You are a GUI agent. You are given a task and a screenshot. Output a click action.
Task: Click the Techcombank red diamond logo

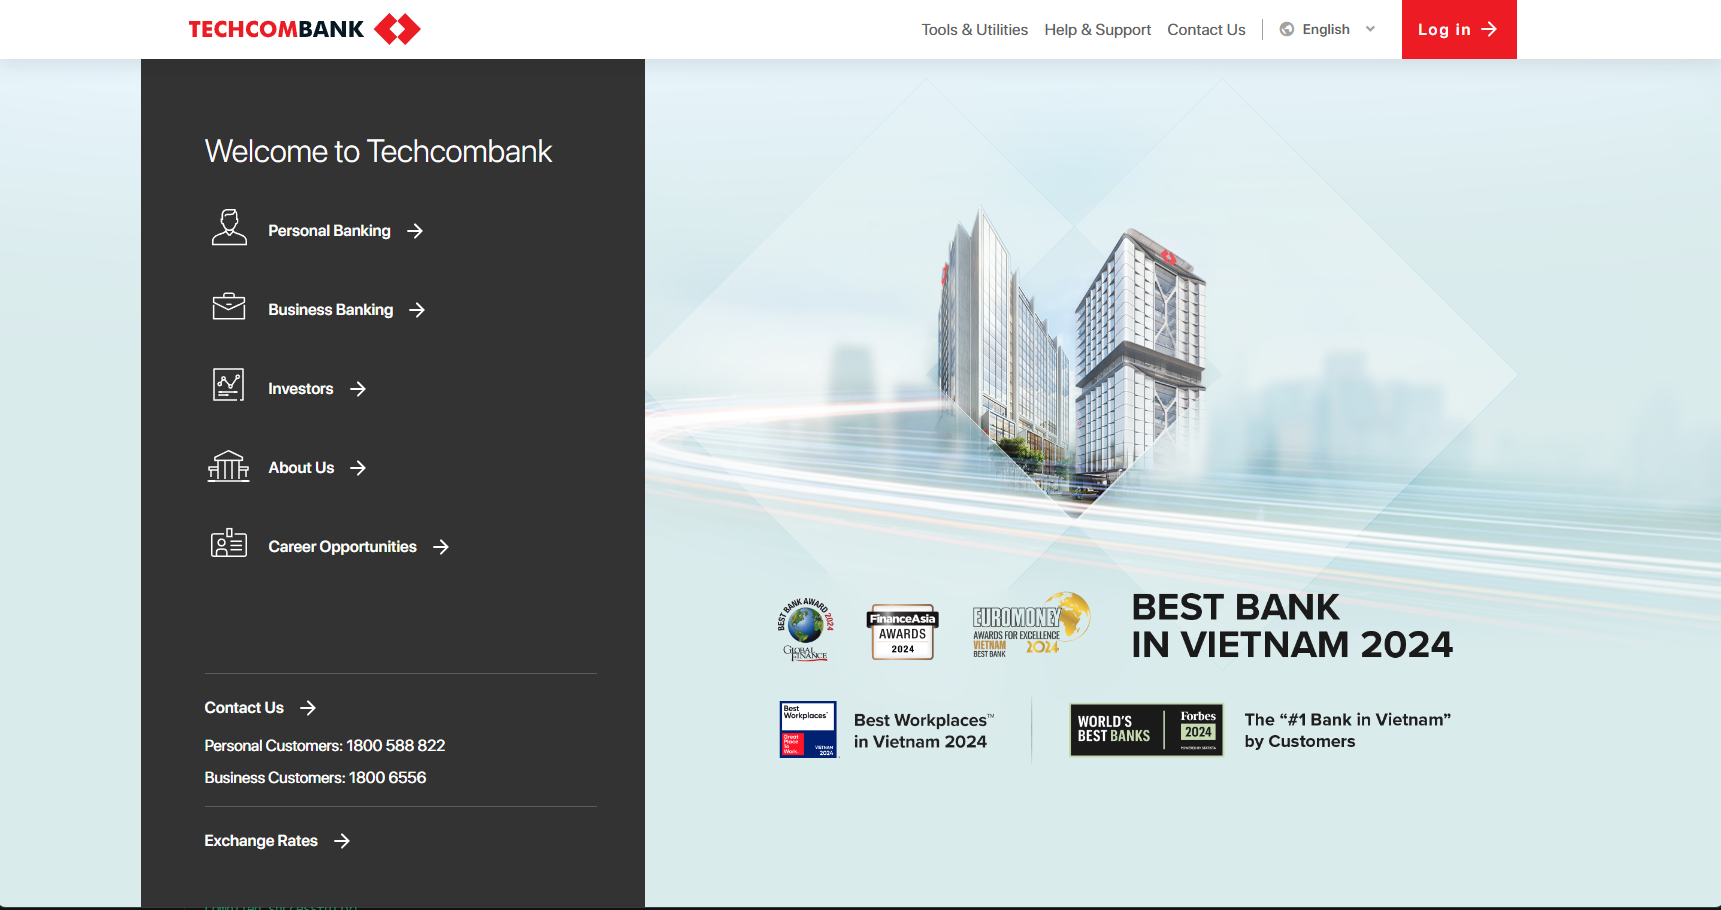click(x=397, y=28)
